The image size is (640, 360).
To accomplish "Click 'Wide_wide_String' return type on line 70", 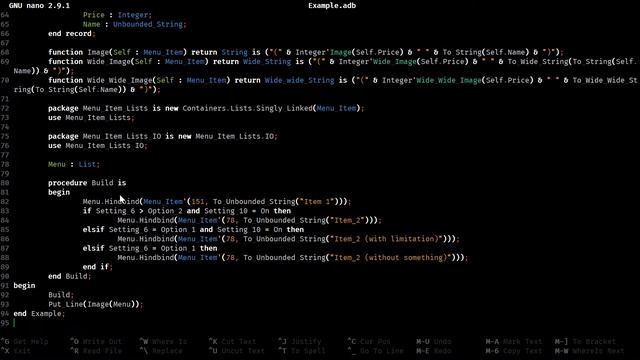I will coord(299,80).
